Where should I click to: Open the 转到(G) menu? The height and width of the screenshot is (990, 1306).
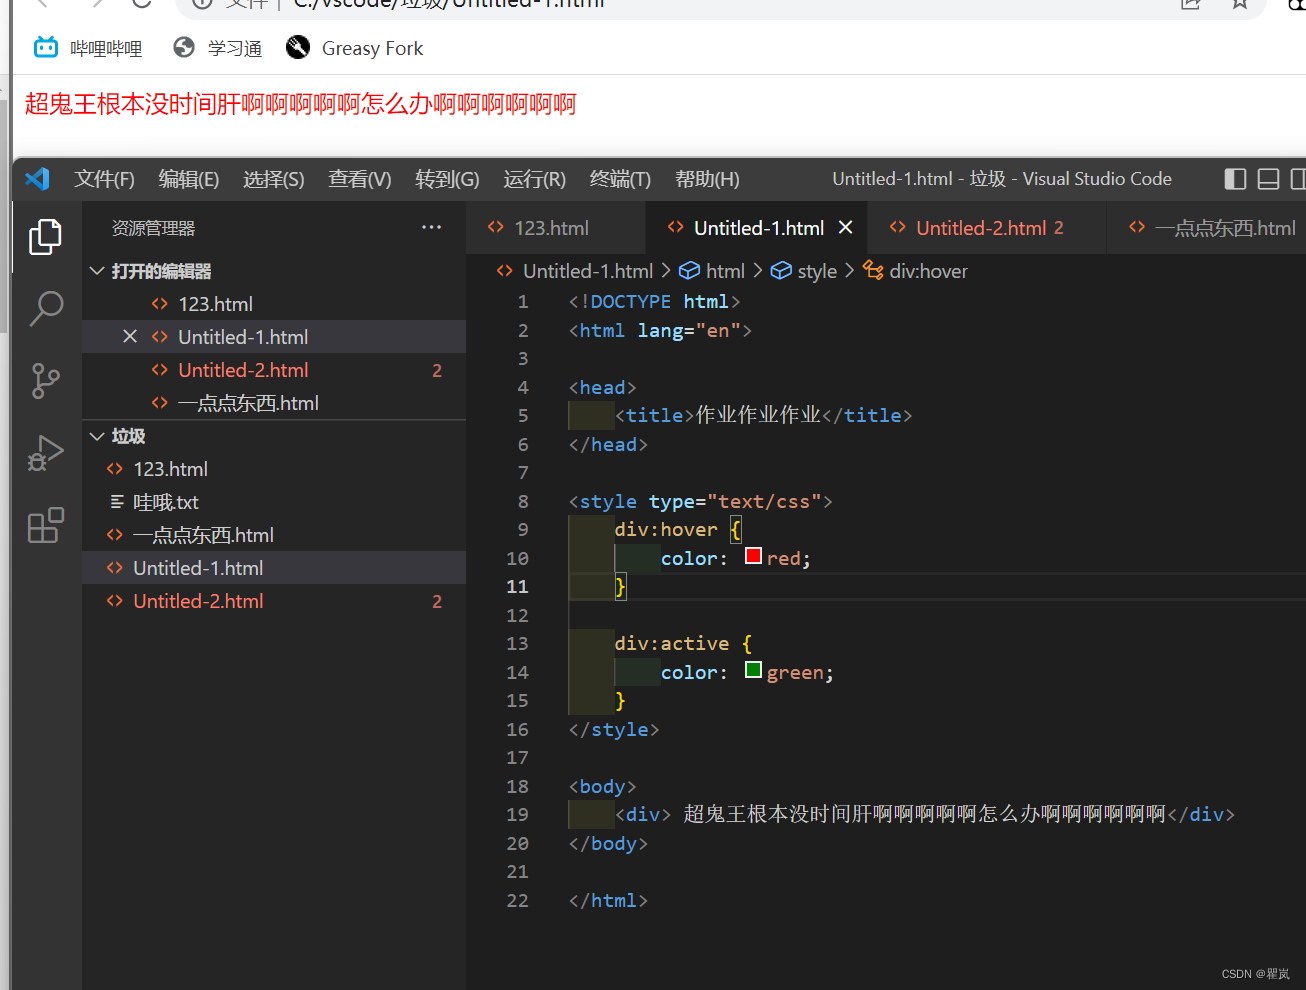click(x=447, y=179)
